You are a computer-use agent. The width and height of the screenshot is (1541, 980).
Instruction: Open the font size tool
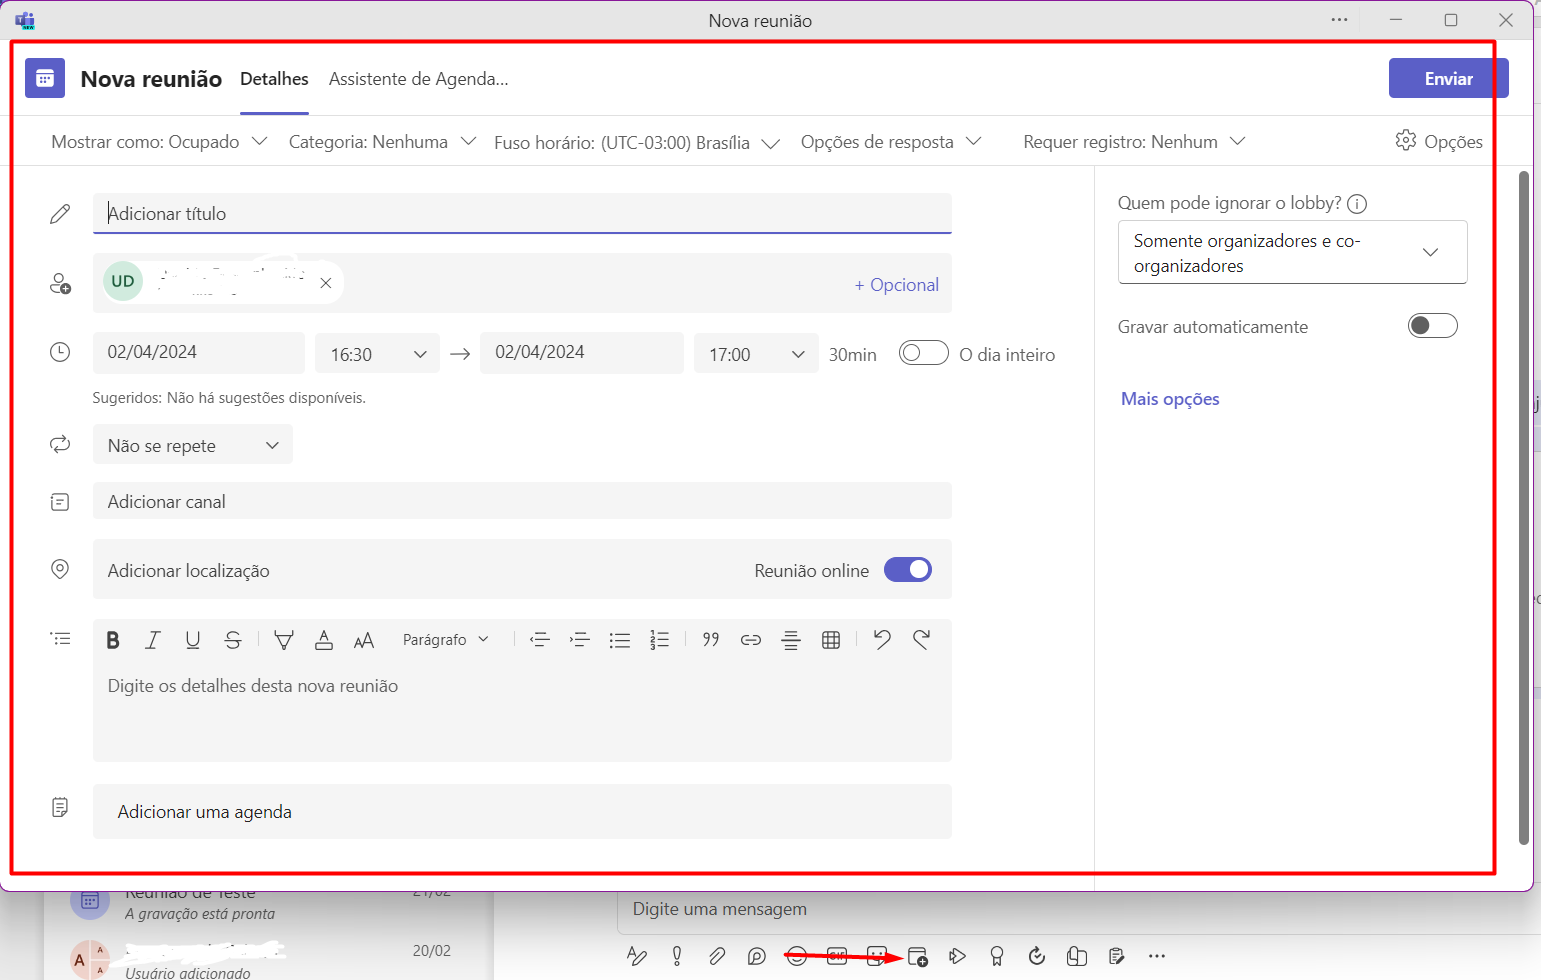tap(364, 640)
